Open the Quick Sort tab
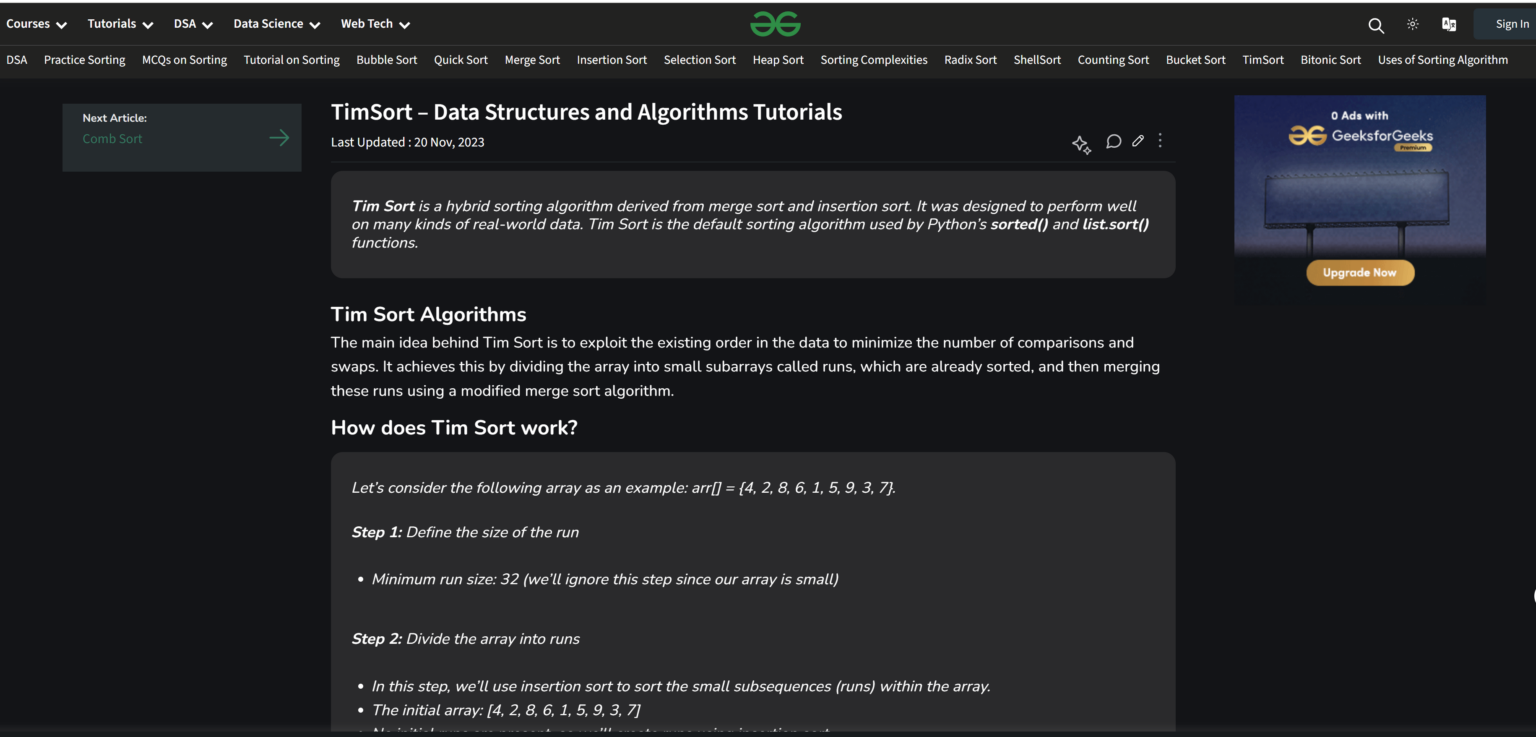Screen dimensions: 1536x737 pos(461,60)
